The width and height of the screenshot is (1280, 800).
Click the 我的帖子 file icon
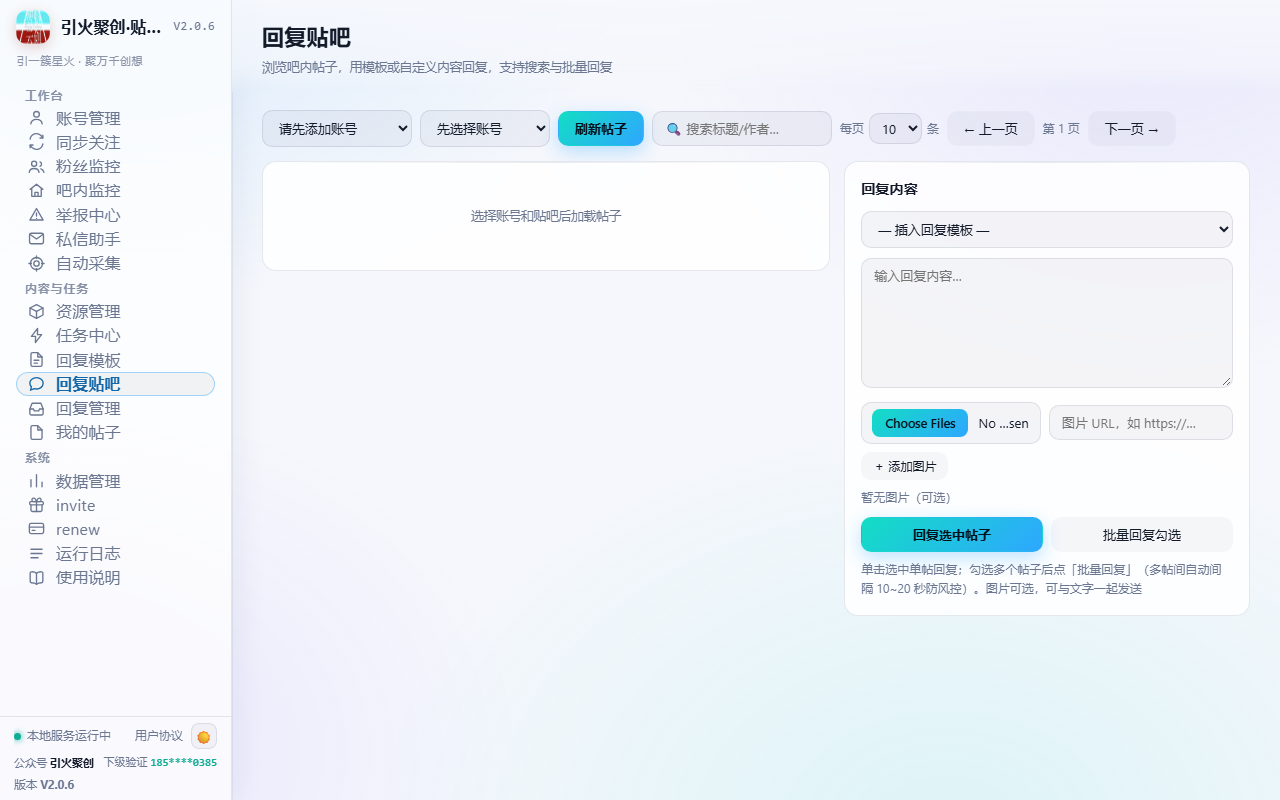[37, 433]
